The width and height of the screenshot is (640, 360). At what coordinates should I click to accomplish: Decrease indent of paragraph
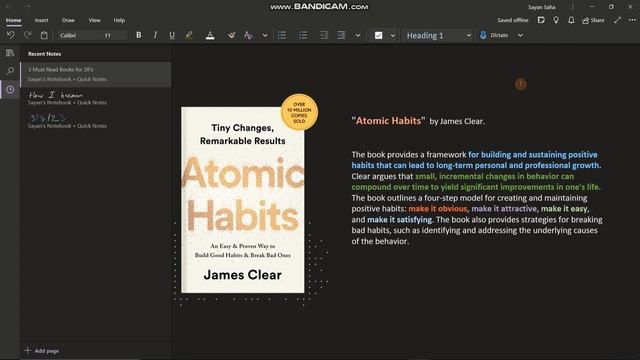[324, 35]
